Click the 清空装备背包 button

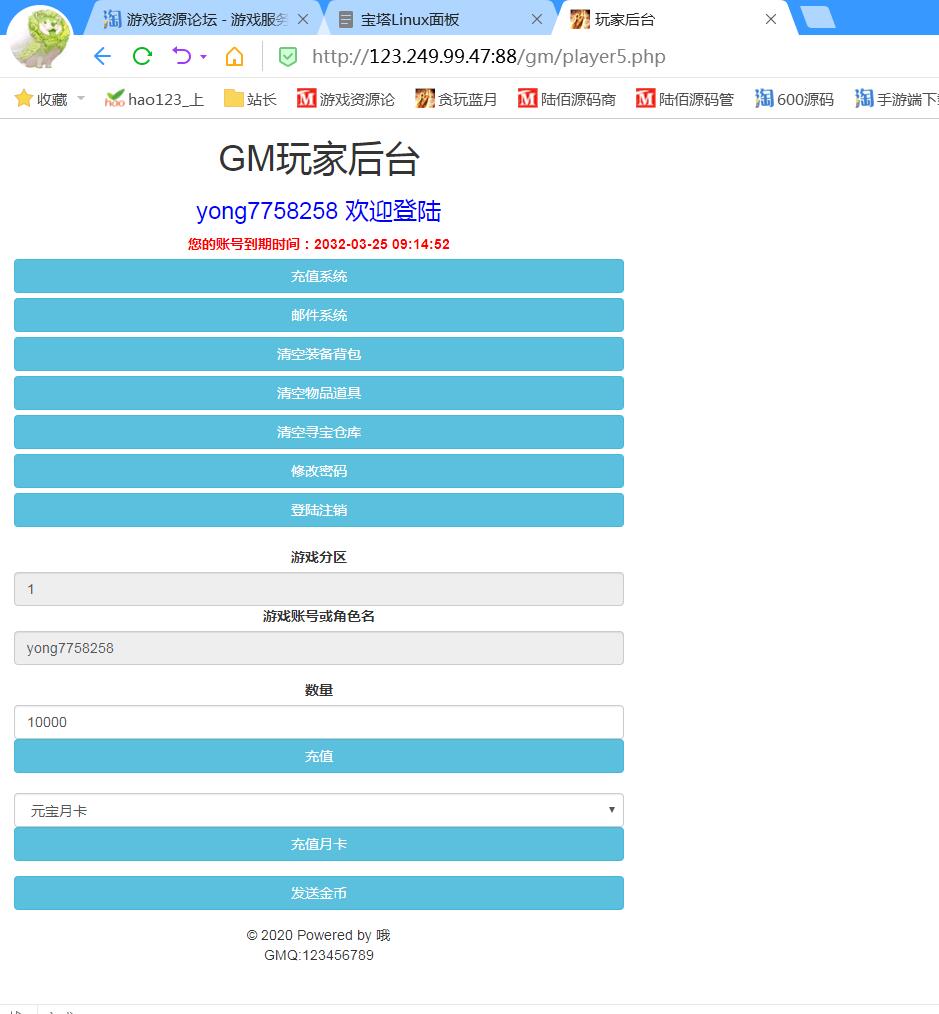pos(318,354)
